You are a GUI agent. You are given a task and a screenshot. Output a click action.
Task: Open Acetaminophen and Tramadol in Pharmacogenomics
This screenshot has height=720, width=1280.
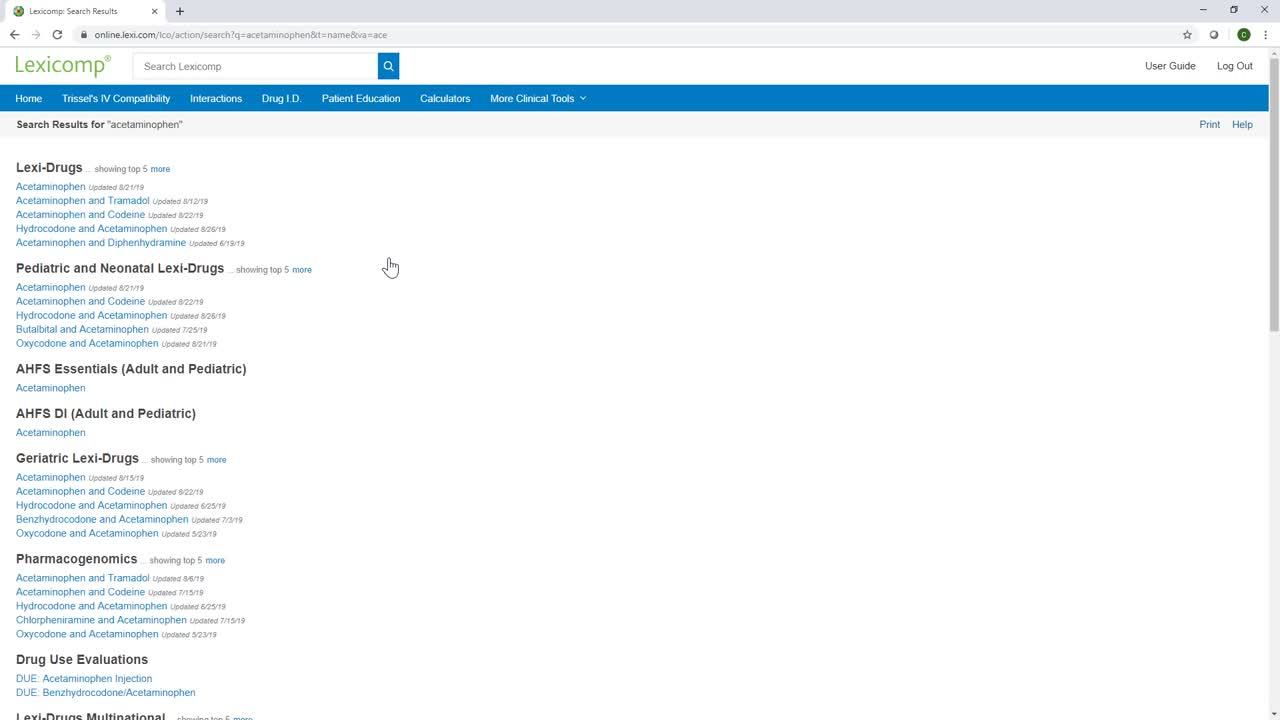coord(82,578)
